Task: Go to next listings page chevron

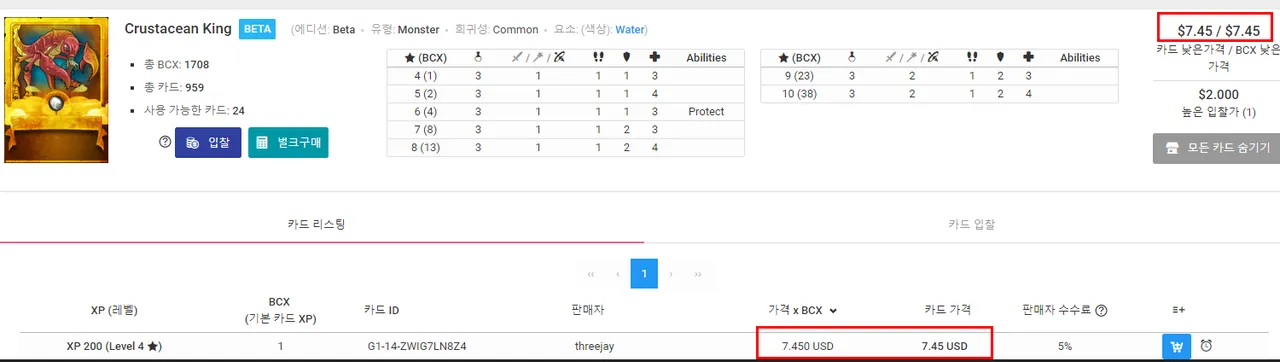Action: 671,273
